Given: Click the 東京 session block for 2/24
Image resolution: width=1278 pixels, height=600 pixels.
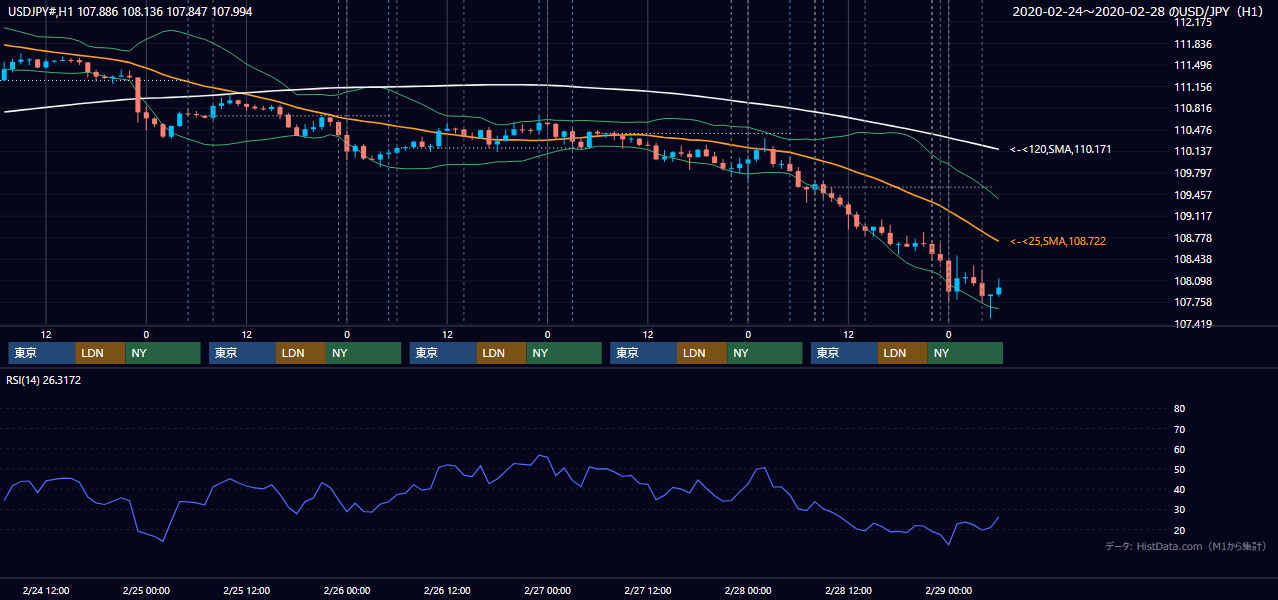Looking at the screenshot, I should [42, 353].
